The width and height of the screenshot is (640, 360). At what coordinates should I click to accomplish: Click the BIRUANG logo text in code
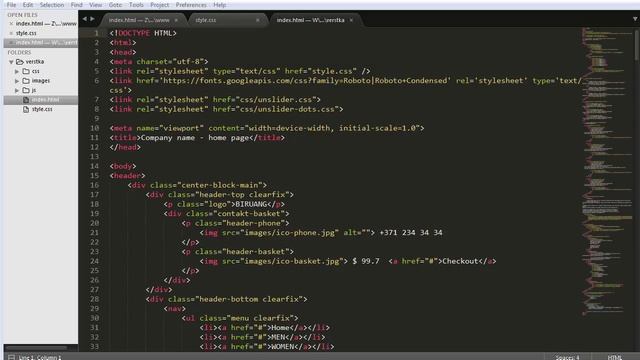[251, 204]
